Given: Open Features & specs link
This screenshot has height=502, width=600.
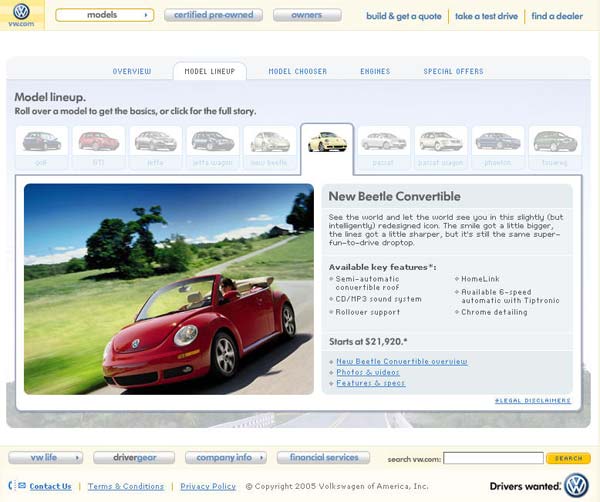Looking at the screenshot, I should coord(370,383).
